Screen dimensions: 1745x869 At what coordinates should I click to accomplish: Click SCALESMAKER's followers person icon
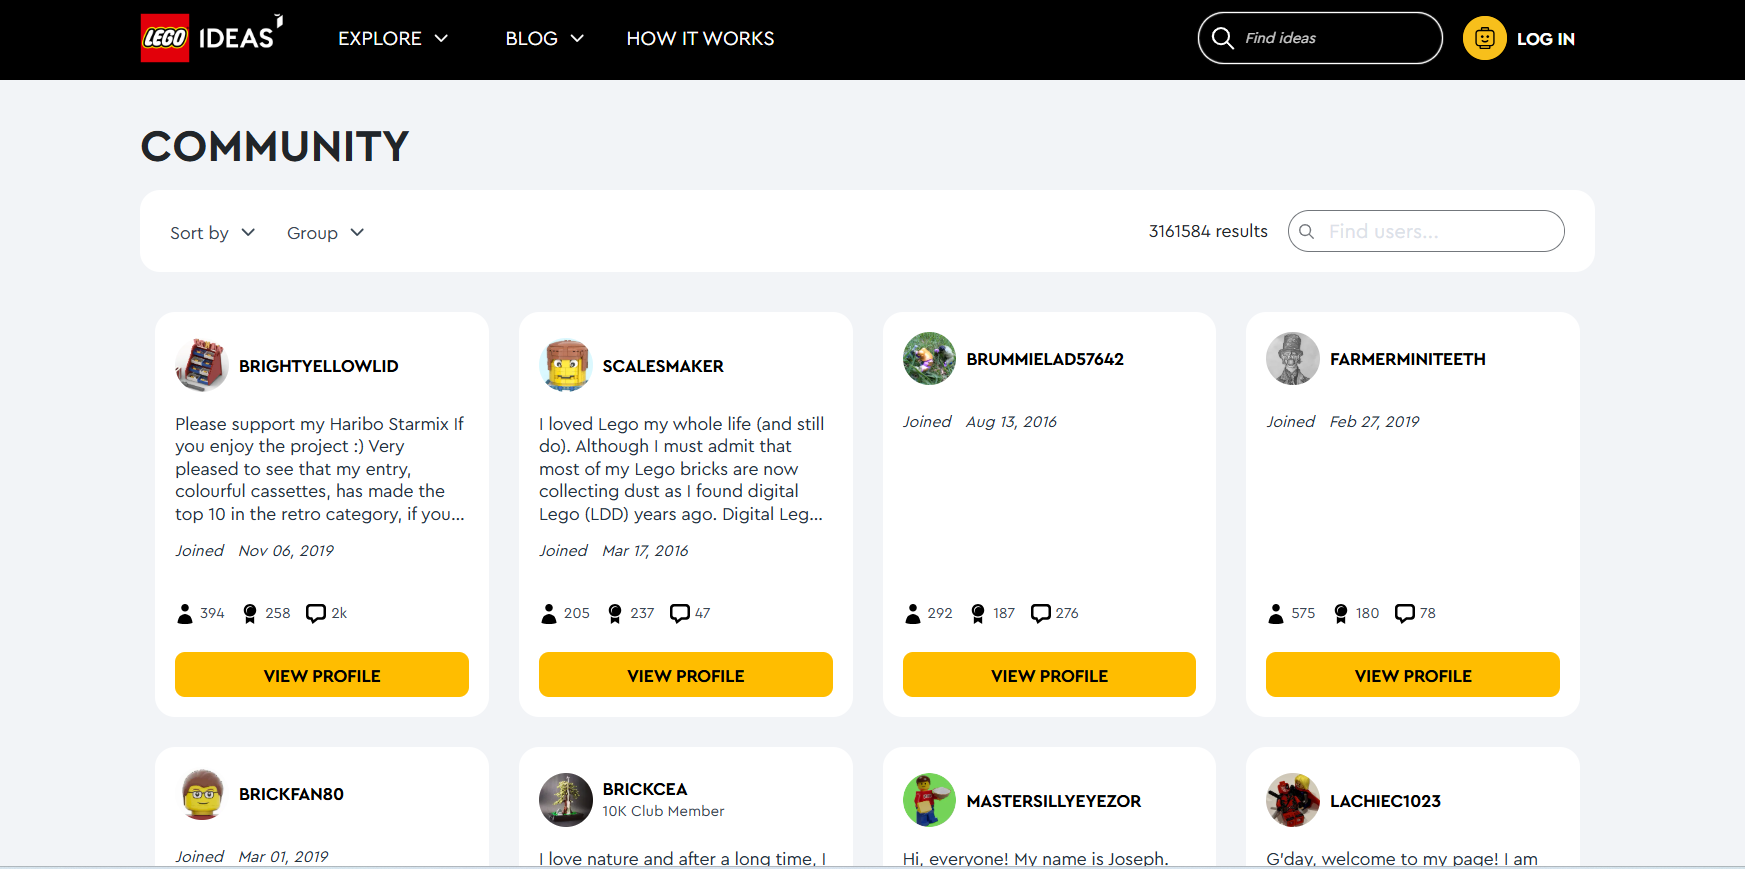[549, 613]
